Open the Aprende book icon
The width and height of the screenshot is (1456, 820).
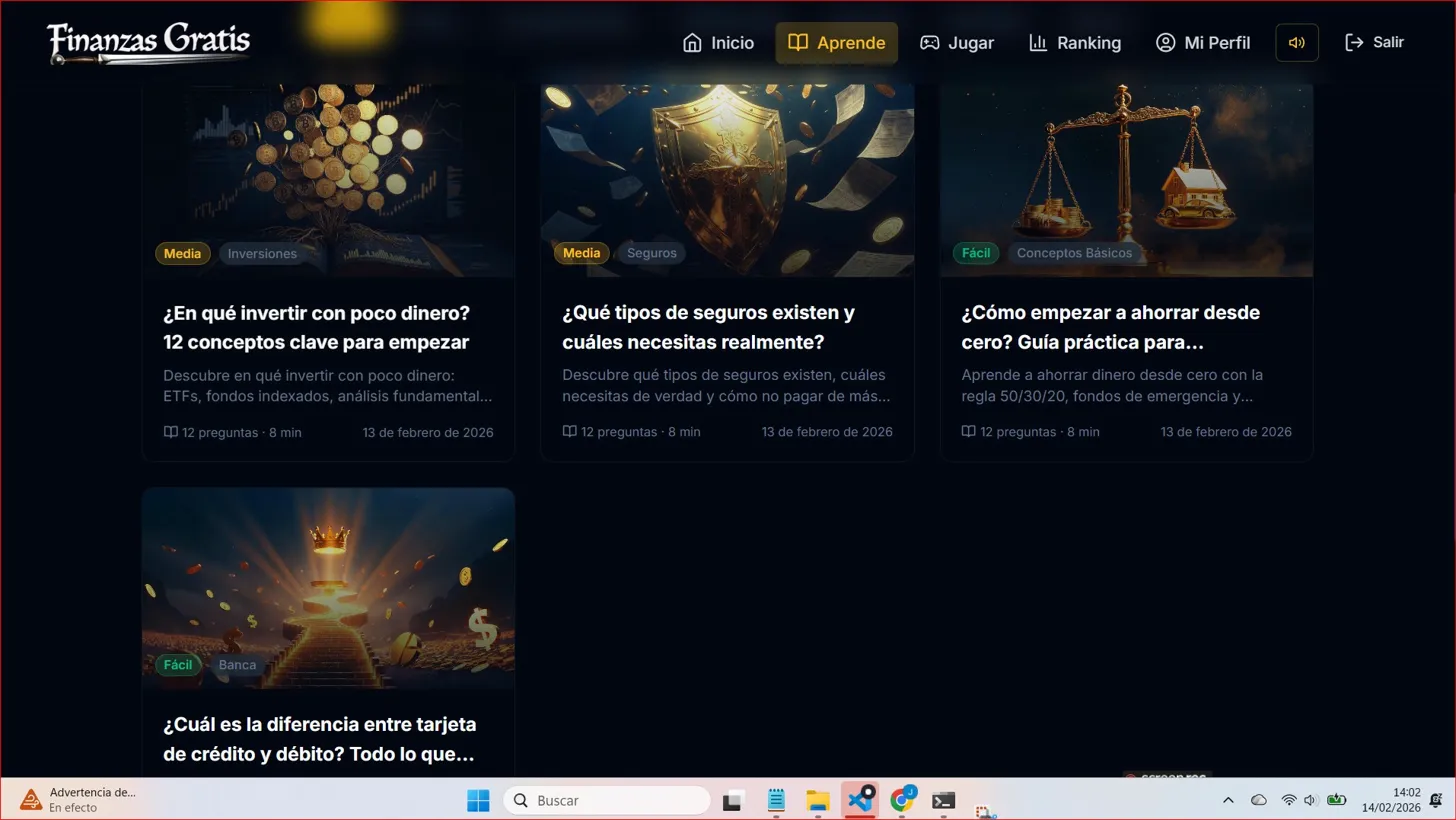click(x=797, y=42)
